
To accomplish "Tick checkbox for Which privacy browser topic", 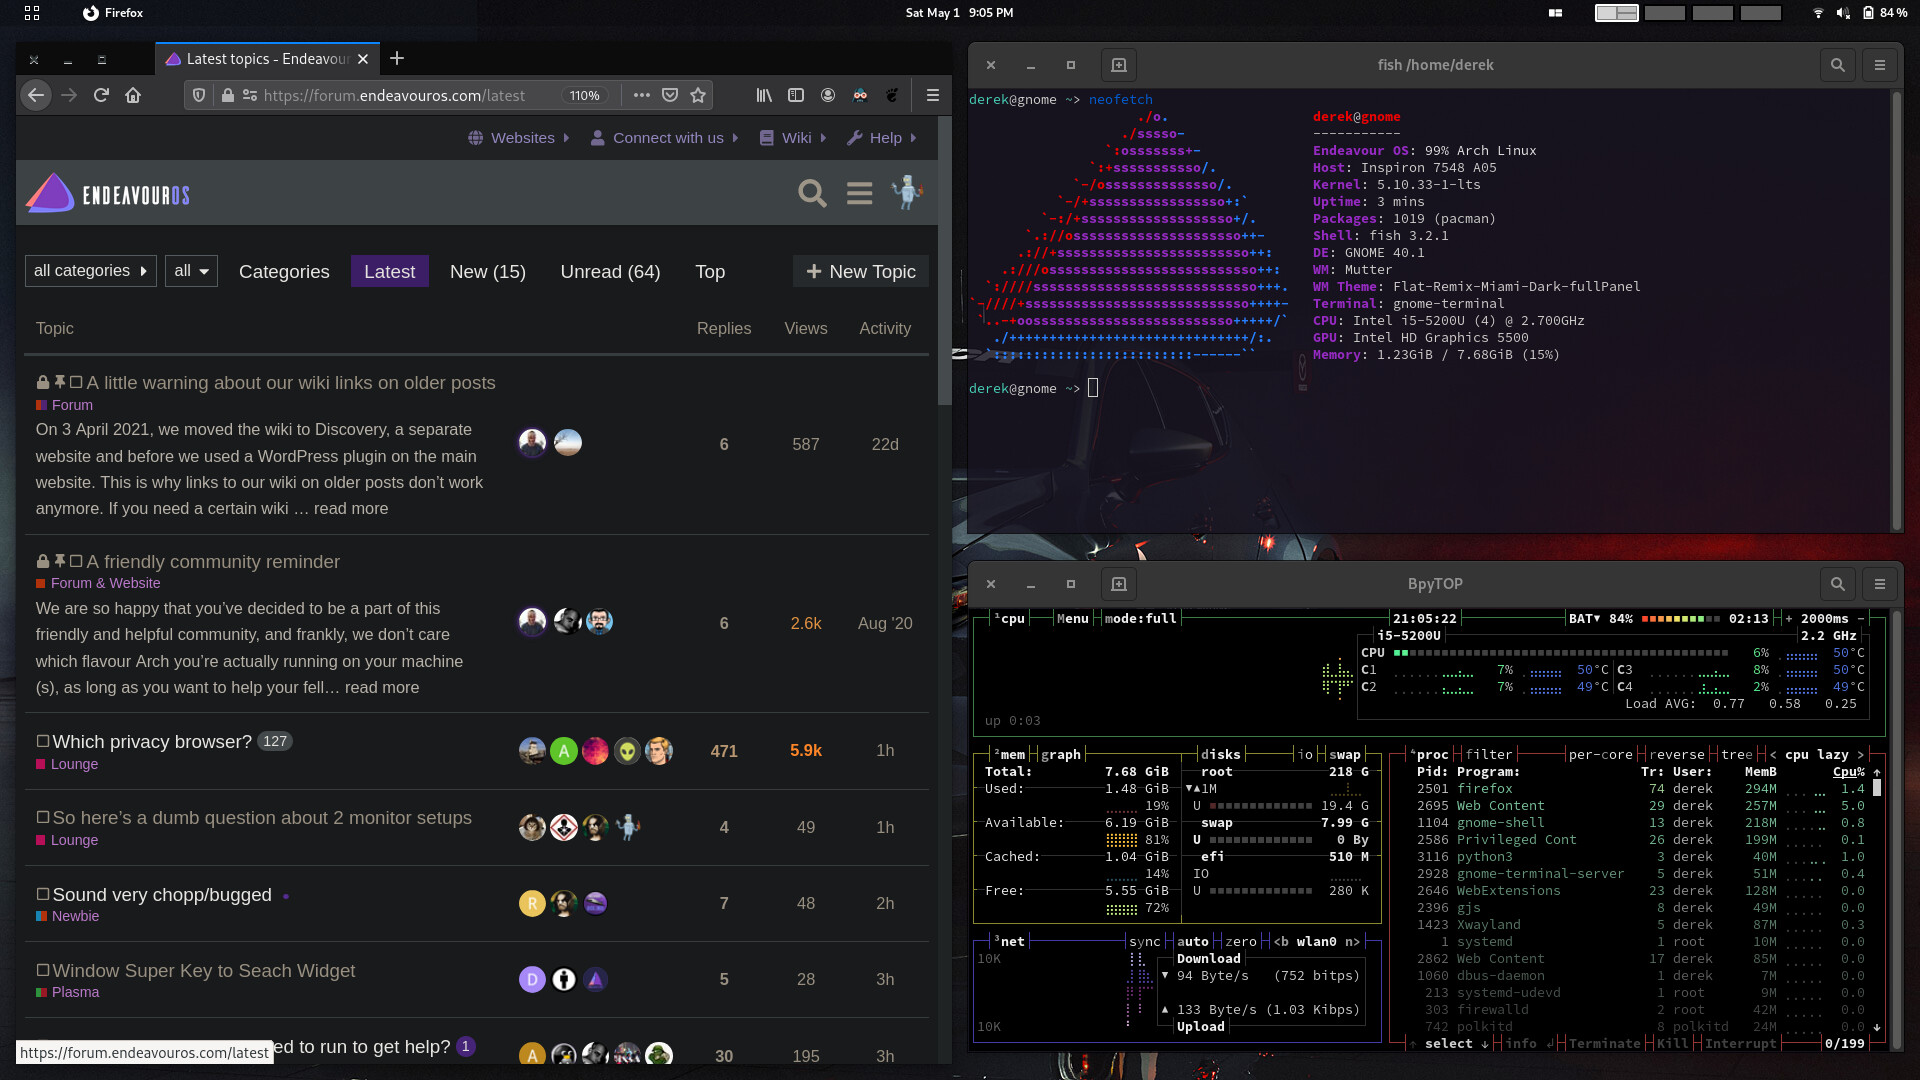I will click(43, 741).
